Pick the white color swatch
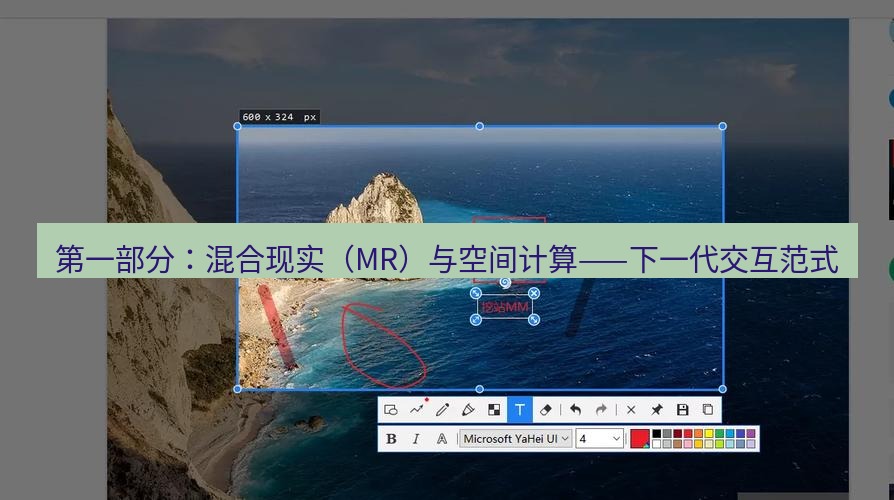Screen dimensions: 894x500 tap(657, 444)
